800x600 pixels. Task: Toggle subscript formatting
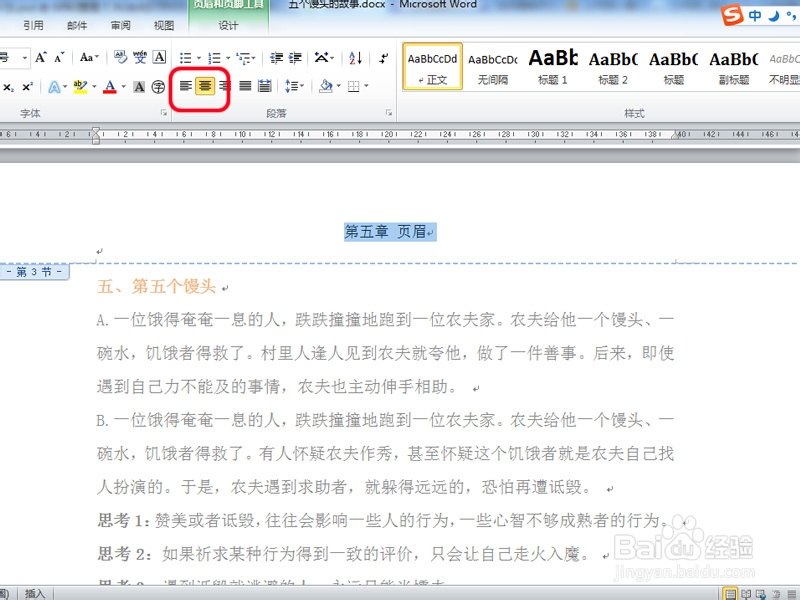[x=8, y=86]
